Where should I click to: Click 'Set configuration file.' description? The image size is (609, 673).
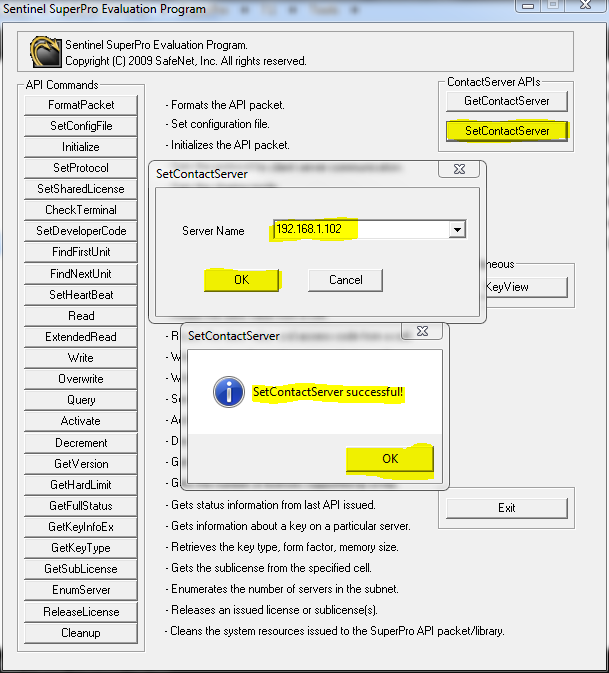click(218, 124)
